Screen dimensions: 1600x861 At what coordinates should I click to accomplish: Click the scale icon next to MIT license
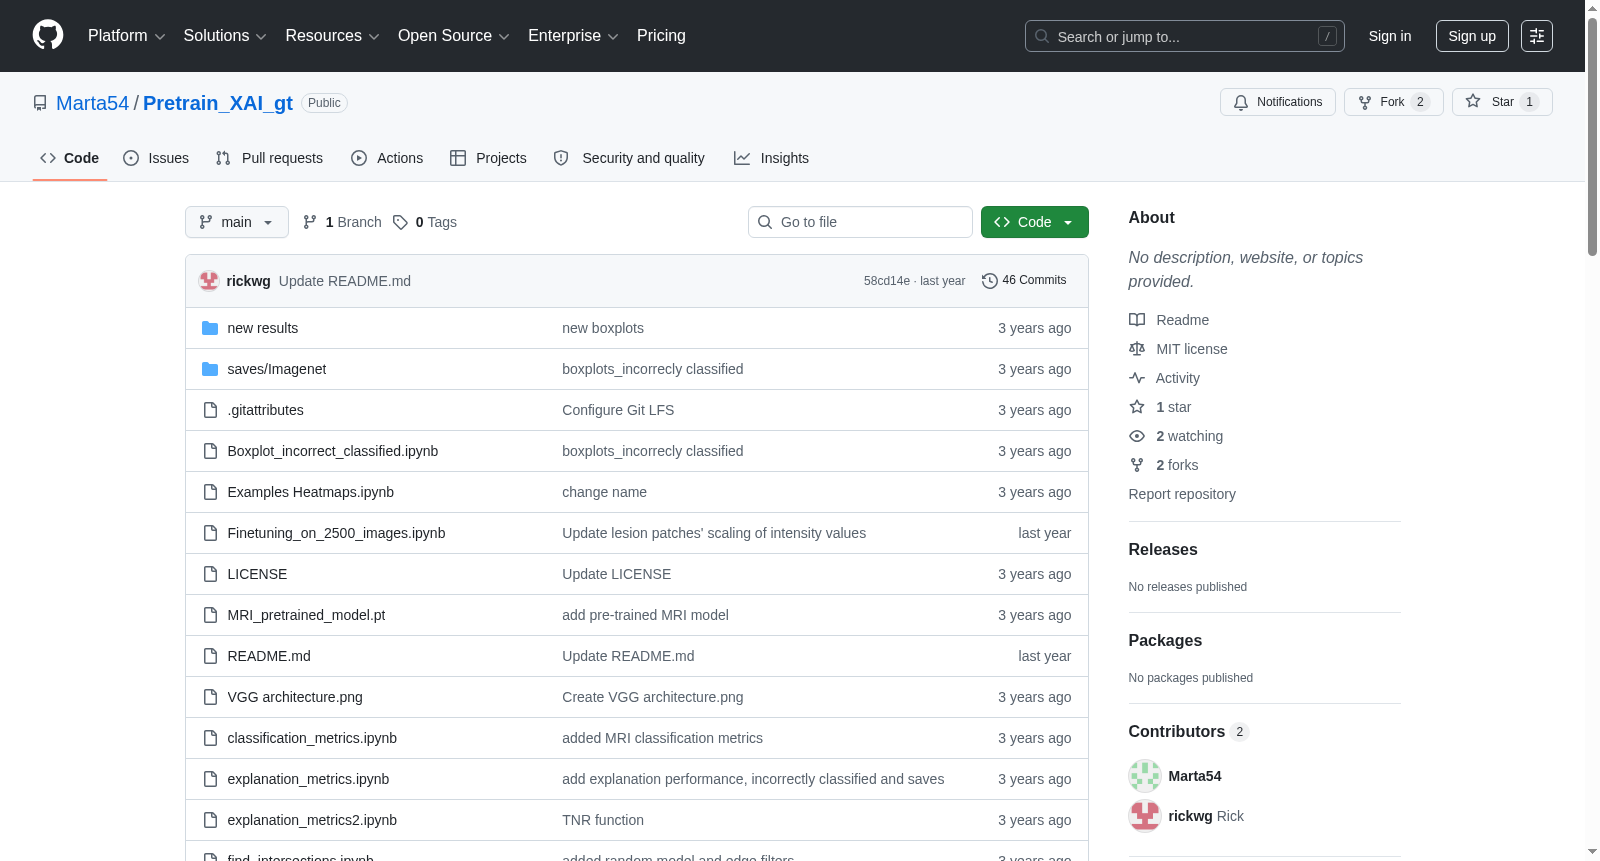1137,349
